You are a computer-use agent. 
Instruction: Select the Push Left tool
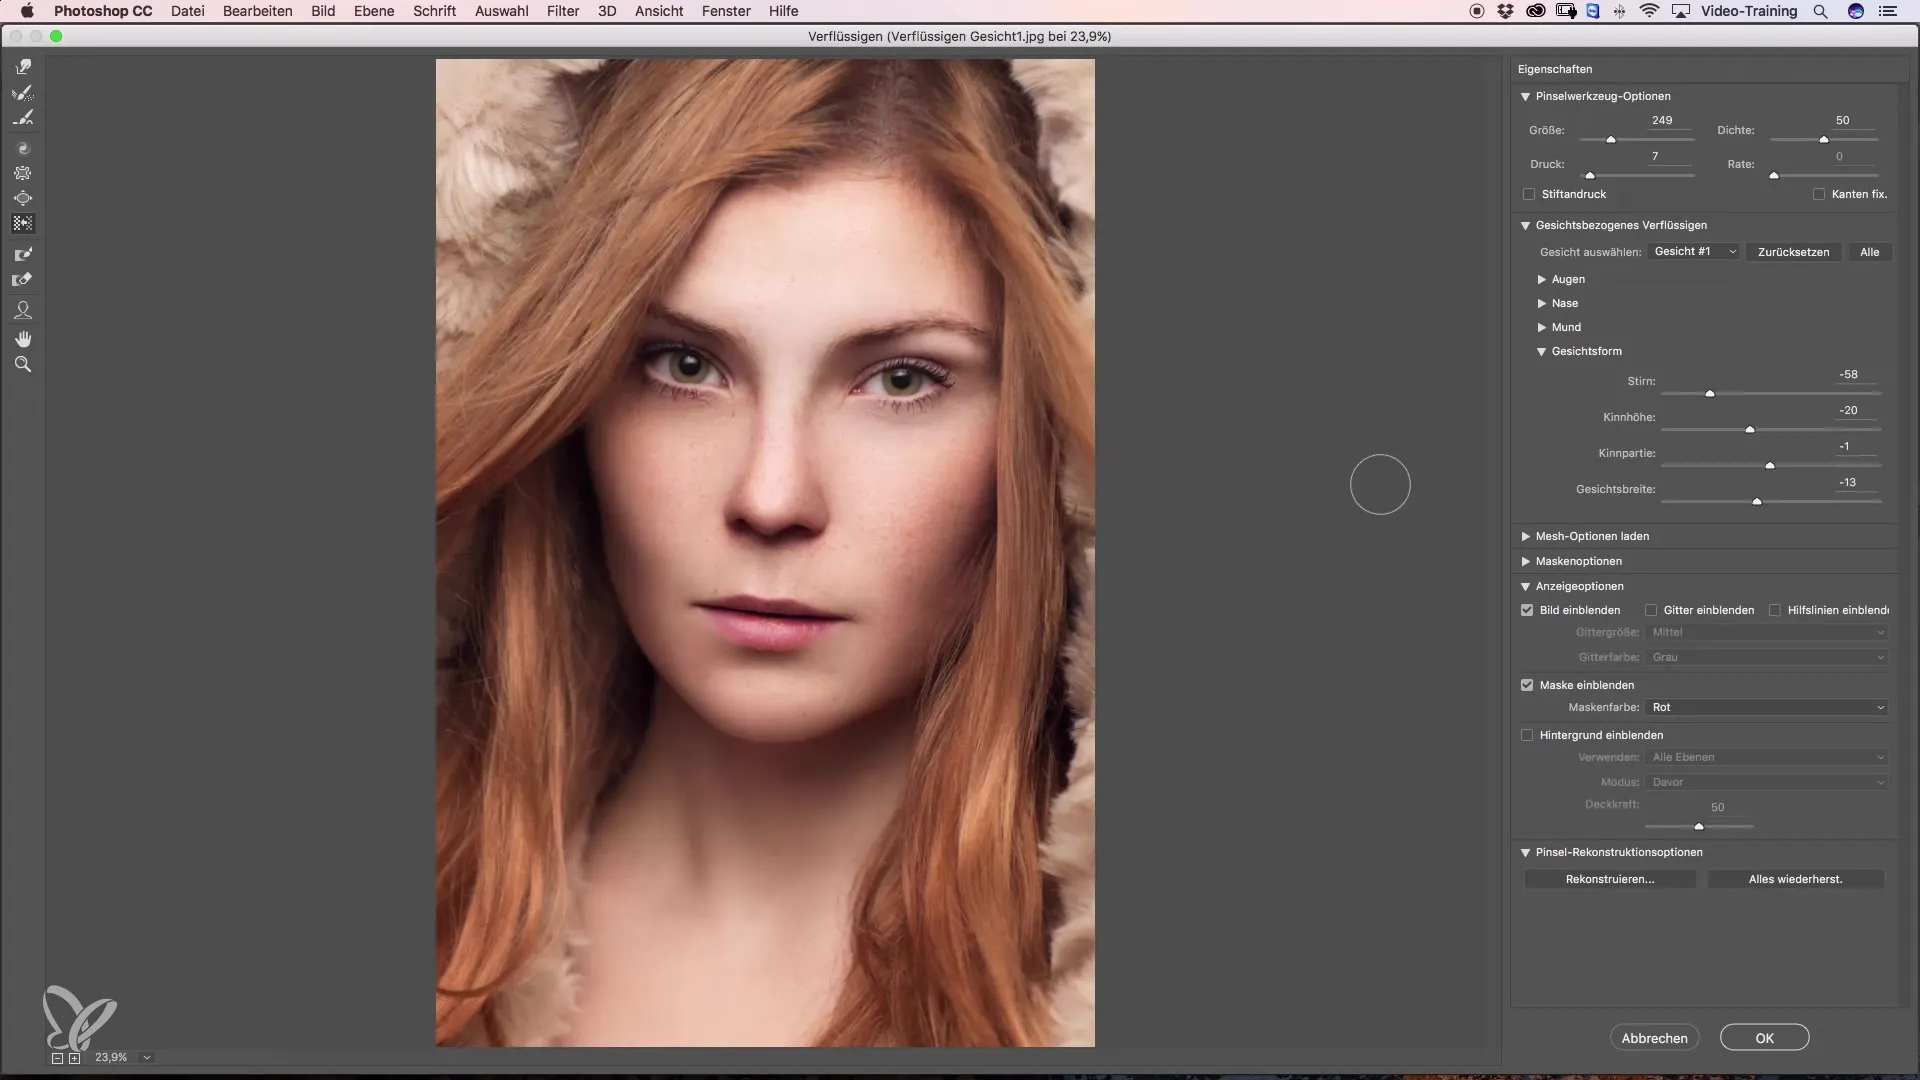pyautogui.click(x=23, y=224)
